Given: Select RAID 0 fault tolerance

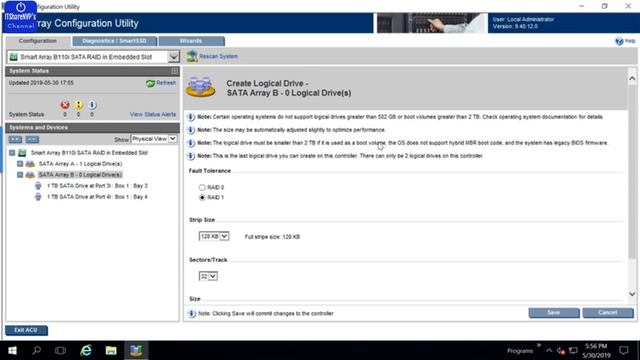Looking at the screenshot, I should tap(202, 187).
